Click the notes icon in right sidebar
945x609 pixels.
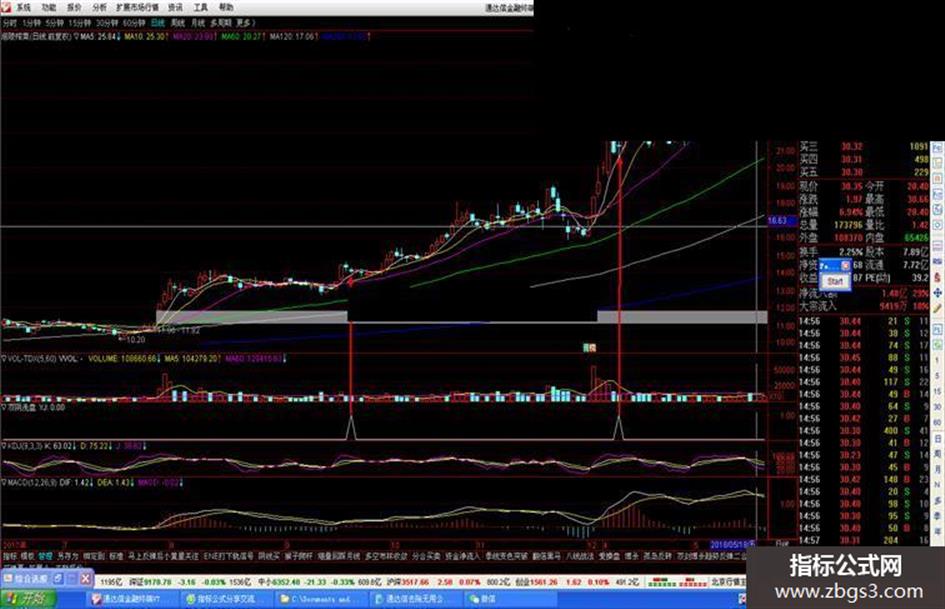938,163
